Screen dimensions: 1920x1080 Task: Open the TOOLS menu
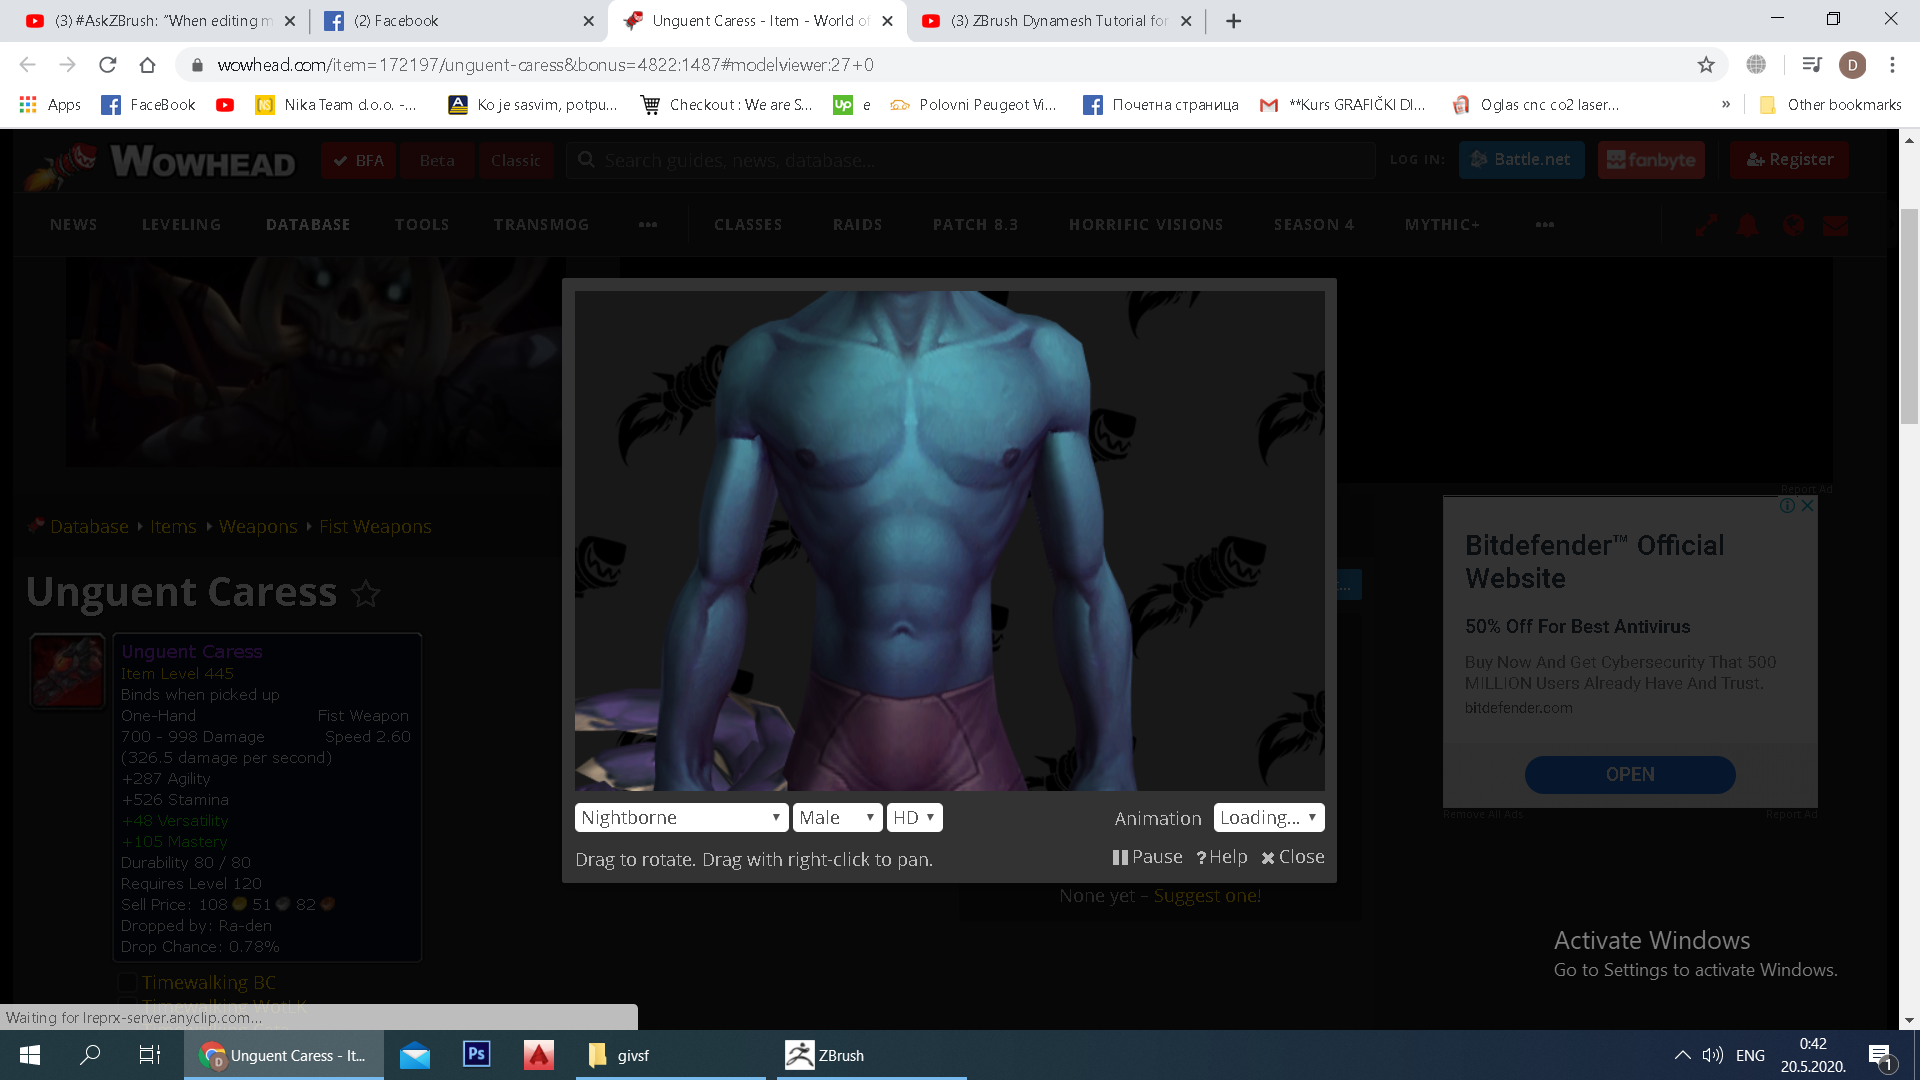pyautogui.click(x=422, y=225)
